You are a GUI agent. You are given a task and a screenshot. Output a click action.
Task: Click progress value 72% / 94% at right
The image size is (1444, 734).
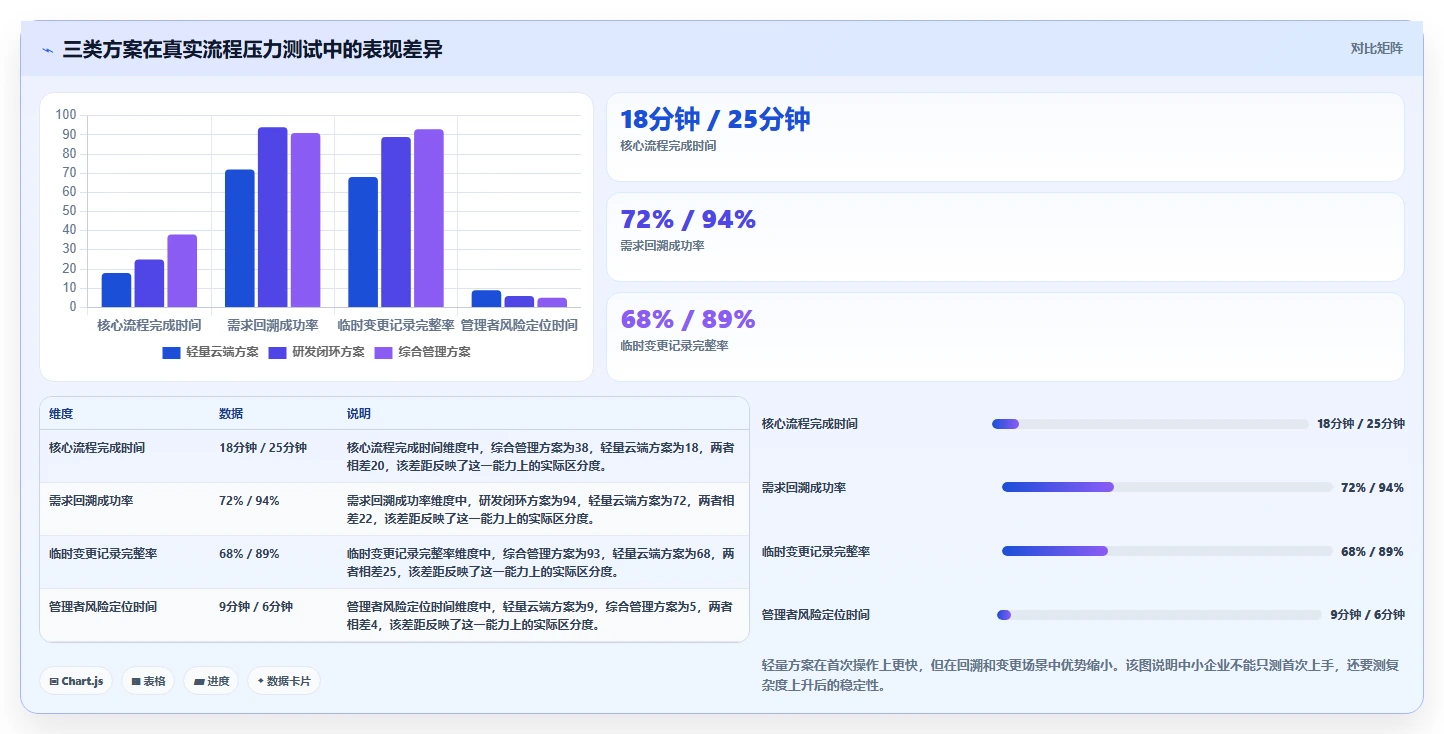click(1372, 488)
